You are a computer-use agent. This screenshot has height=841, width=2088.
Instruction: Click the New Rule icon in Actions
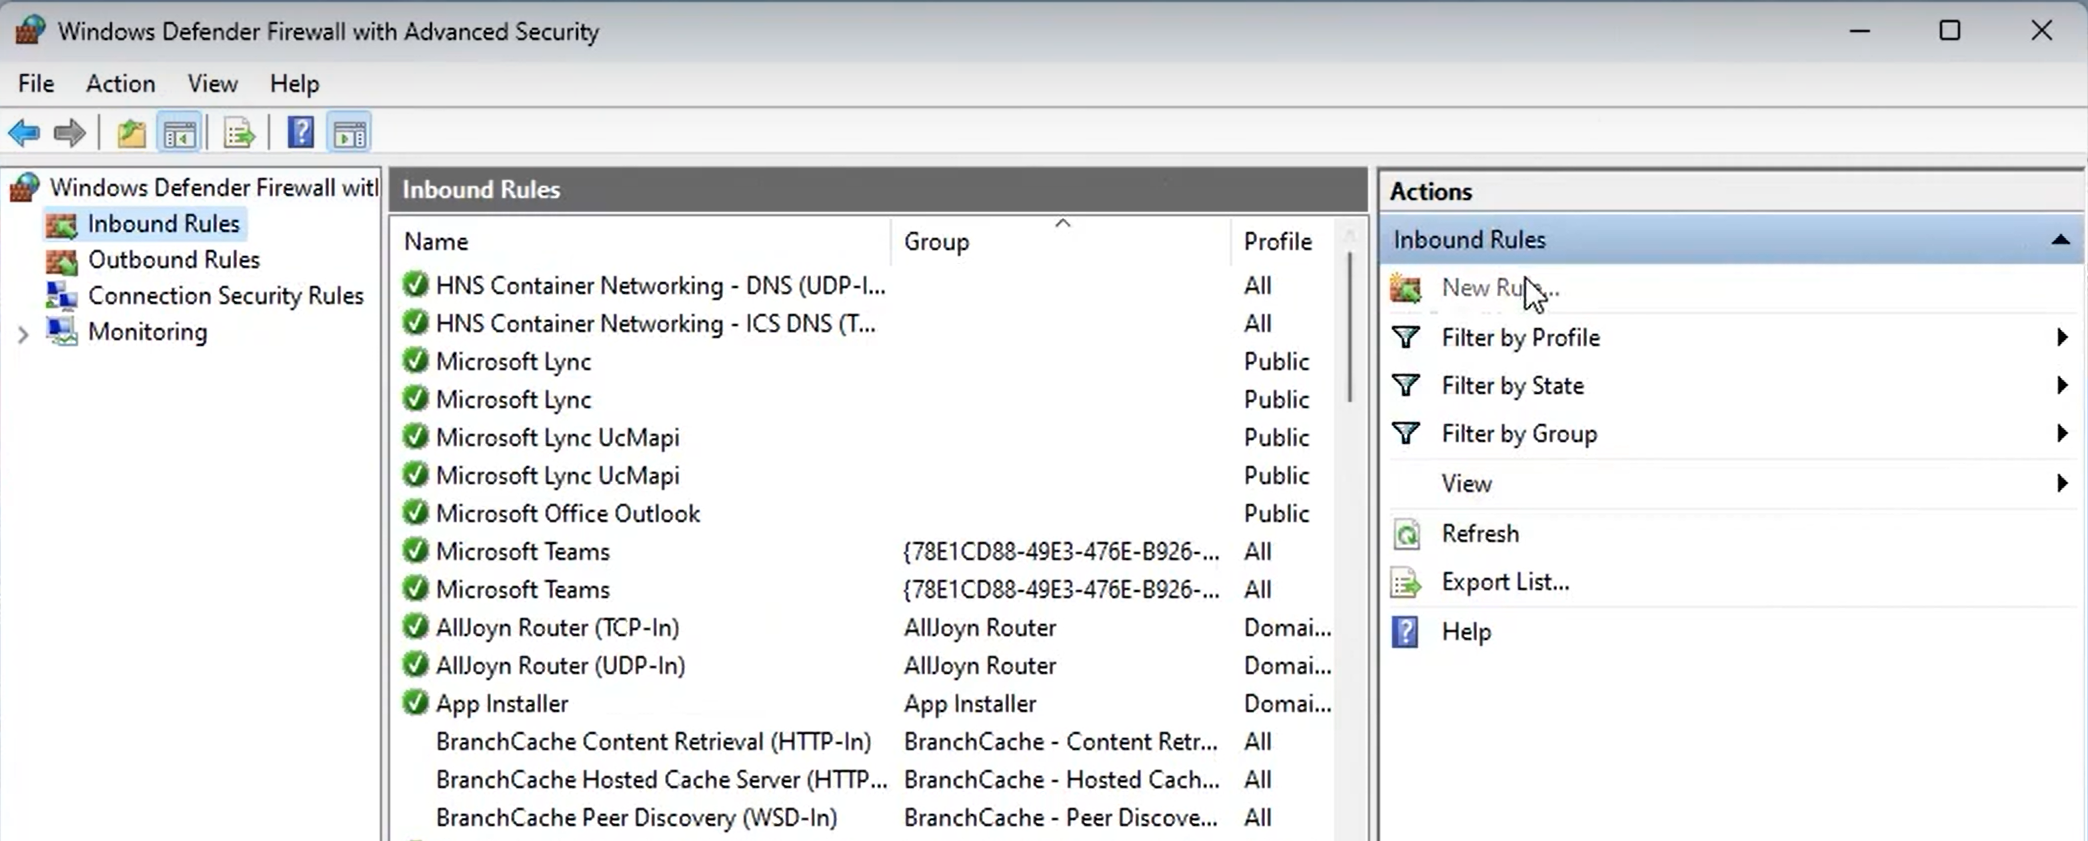click(1406, 288)
